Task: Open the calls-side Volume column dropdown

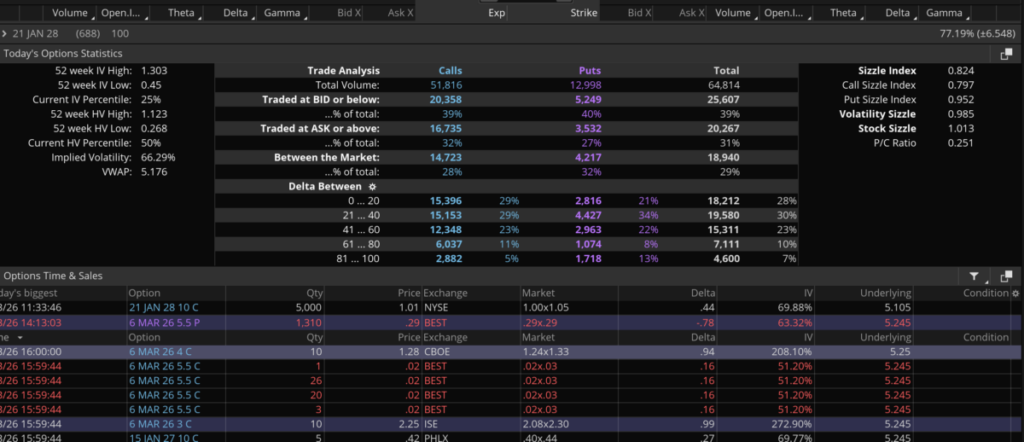Action: [94, 15]
